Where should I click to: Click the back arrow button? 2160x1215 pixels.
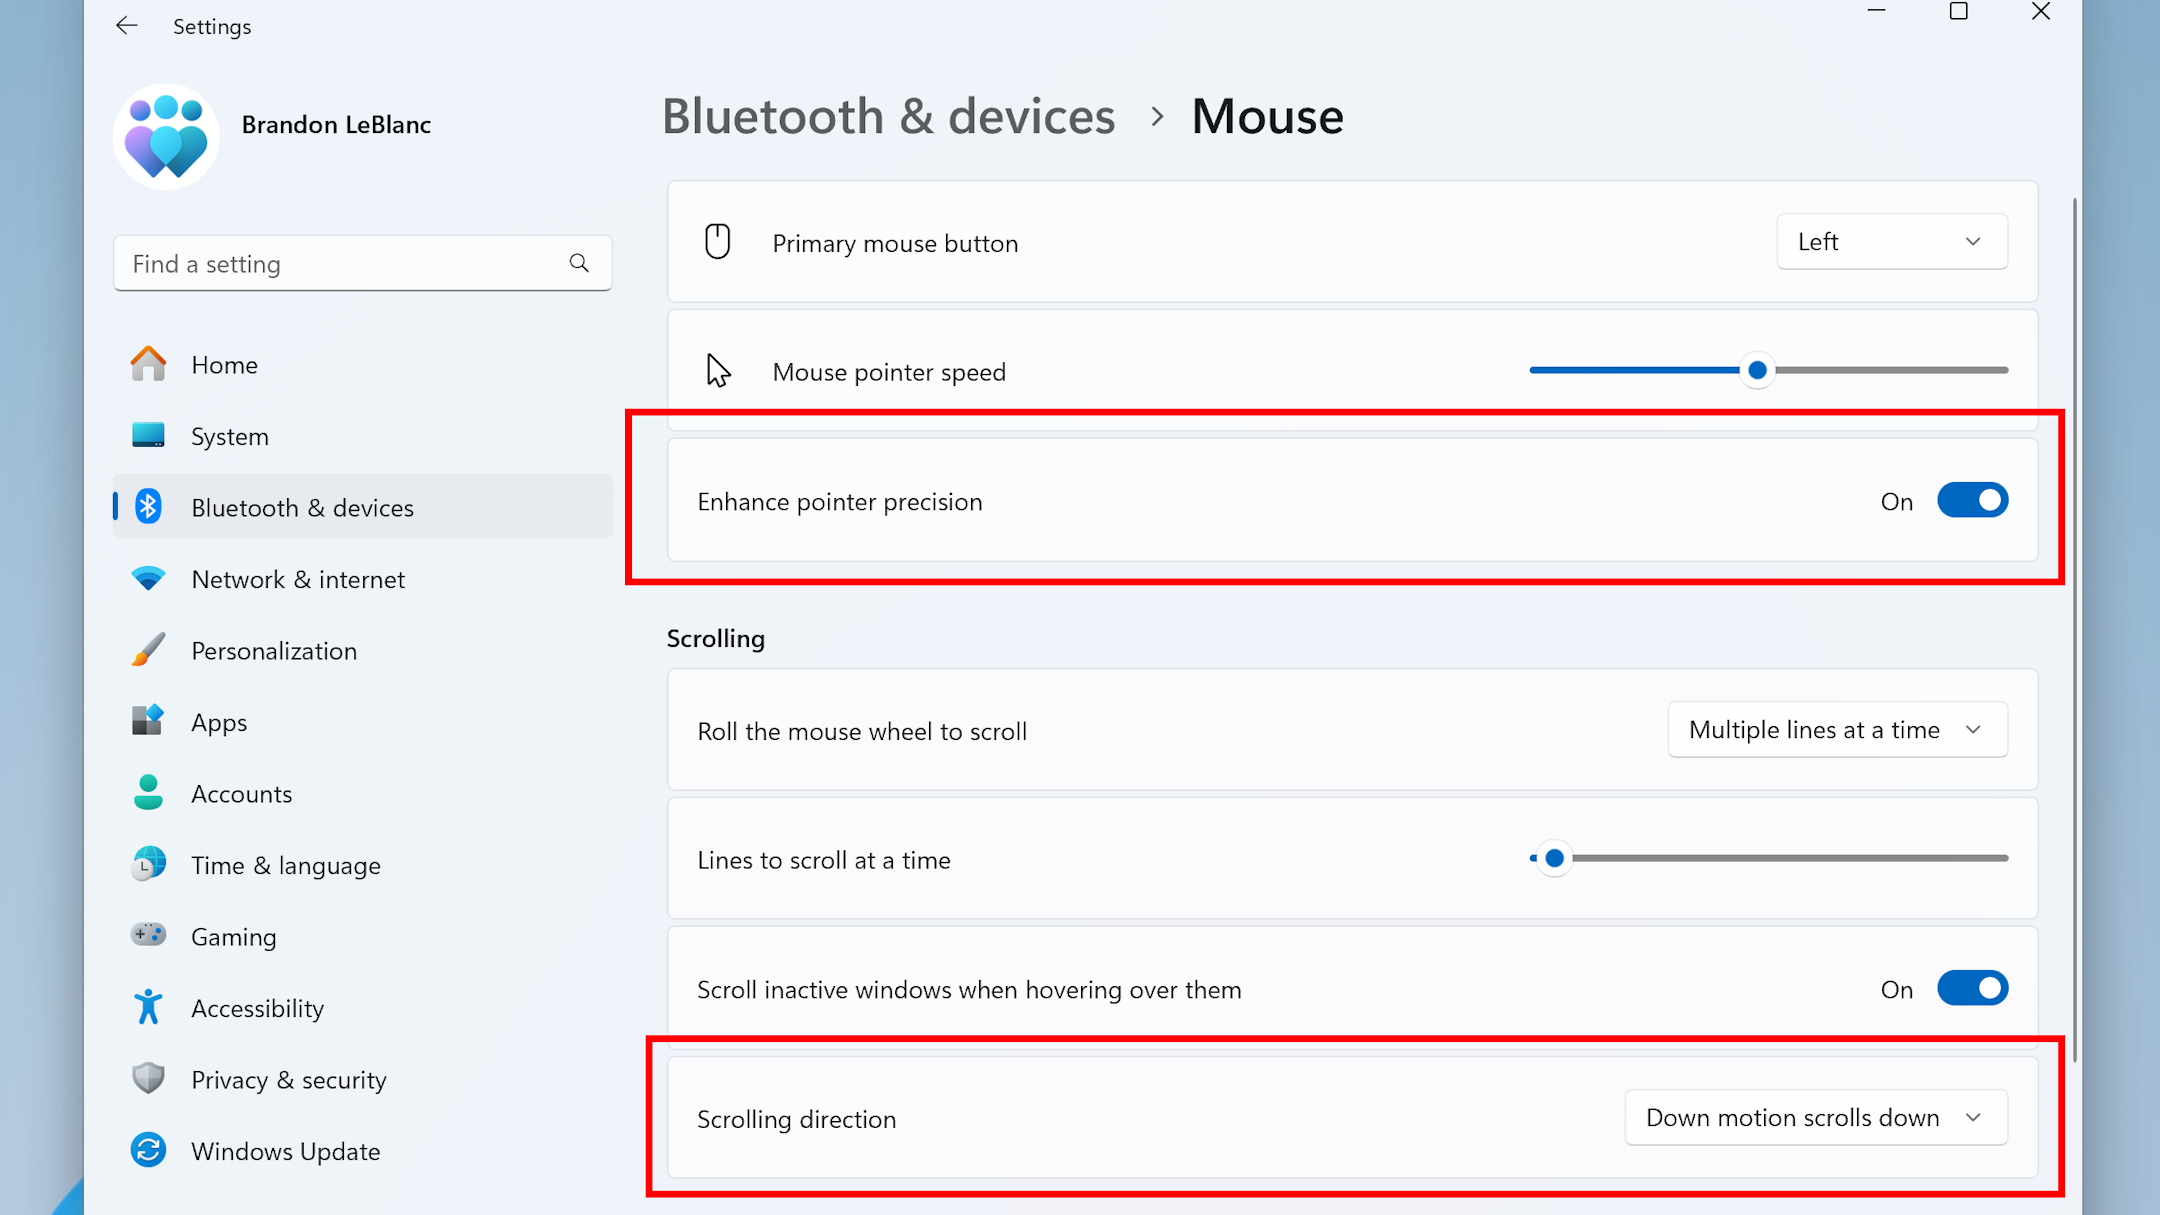(127, 25)
